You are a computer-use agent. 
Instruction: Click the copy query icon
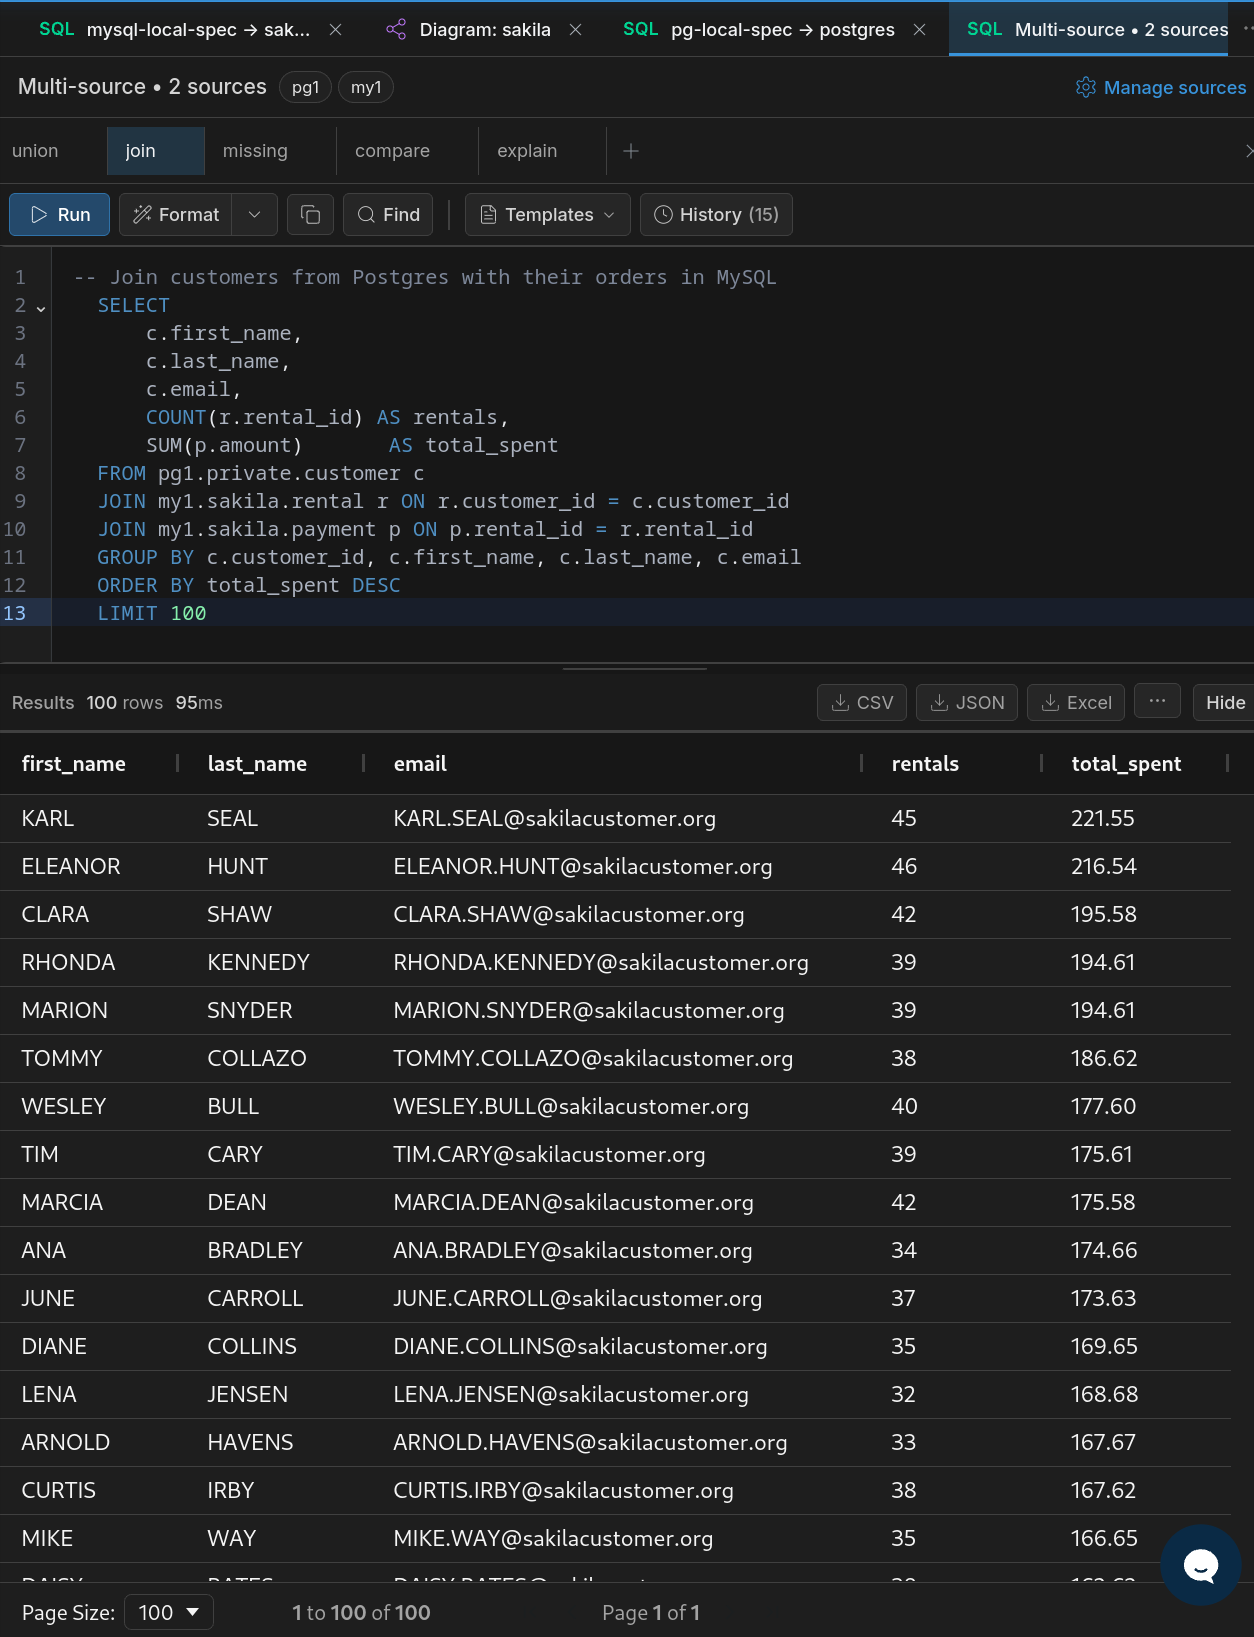tap(310, 215)
